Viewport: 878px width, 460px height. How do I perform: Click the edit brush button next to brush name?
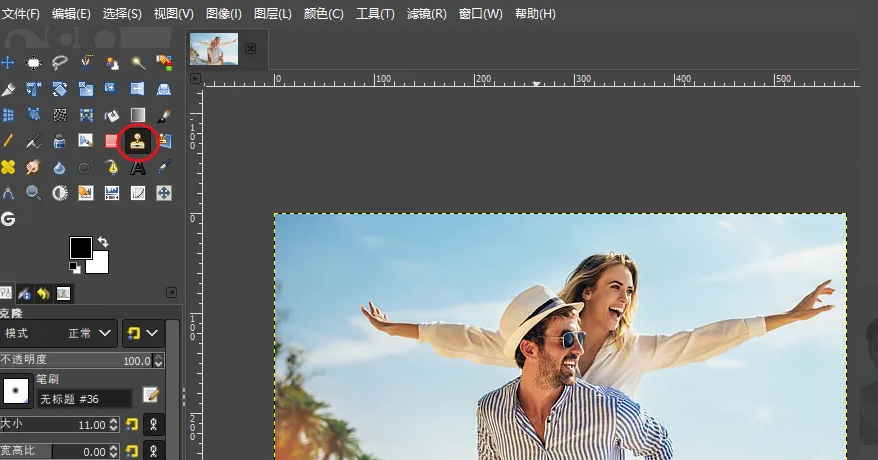(x=151, y=395)
